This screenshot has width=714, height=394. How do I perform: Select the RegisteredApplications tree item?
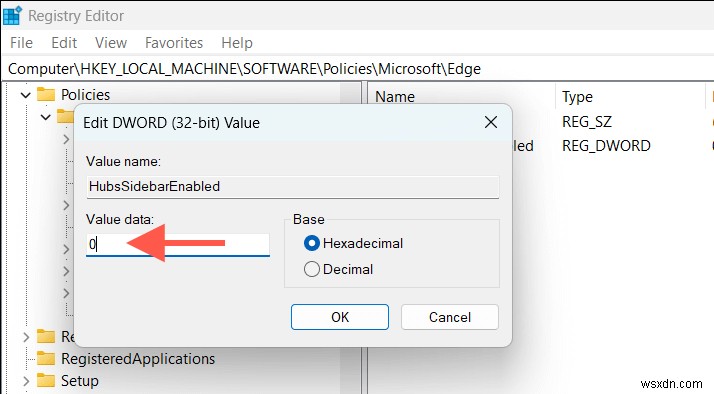point(138,359)
